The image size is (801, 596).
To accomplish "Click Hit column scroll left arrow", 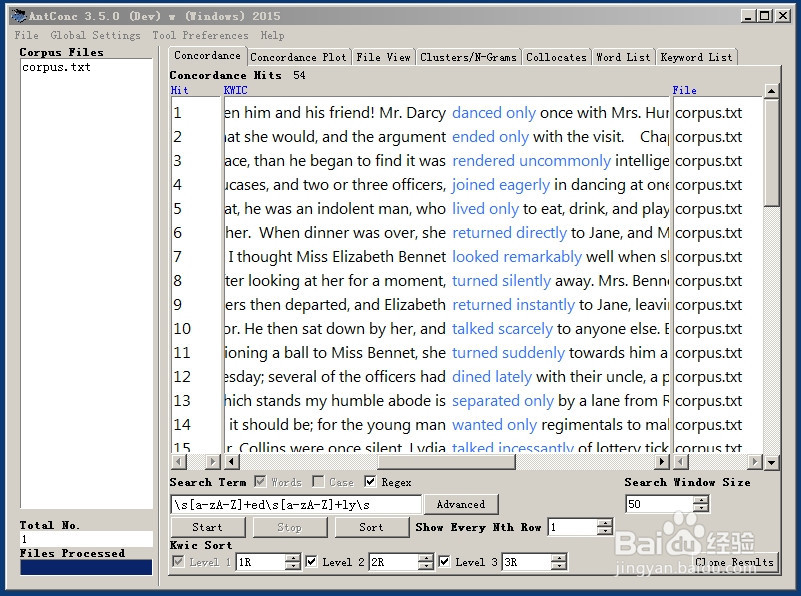I will (179, 462).
